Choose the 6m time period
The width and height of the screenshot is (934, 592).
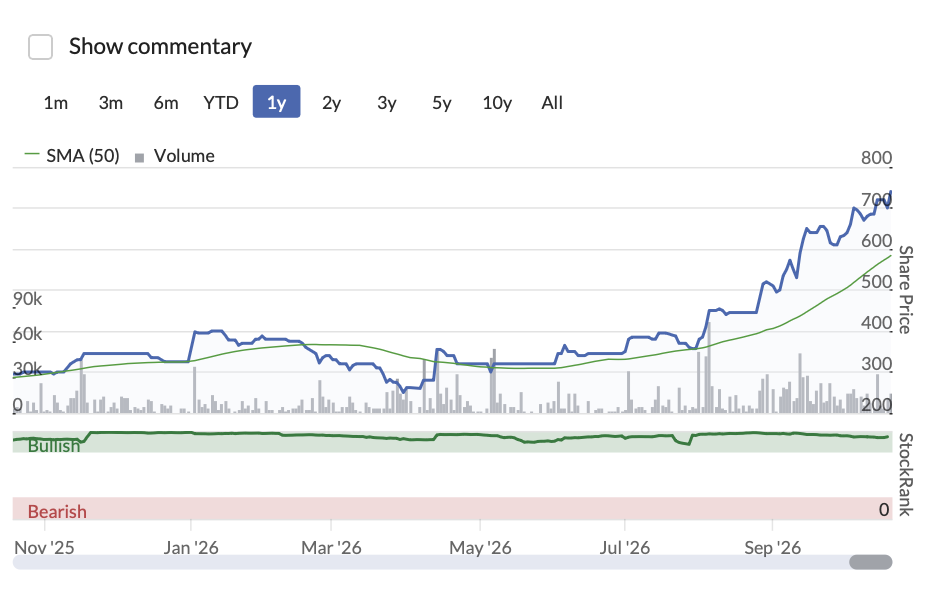(166, 102)
